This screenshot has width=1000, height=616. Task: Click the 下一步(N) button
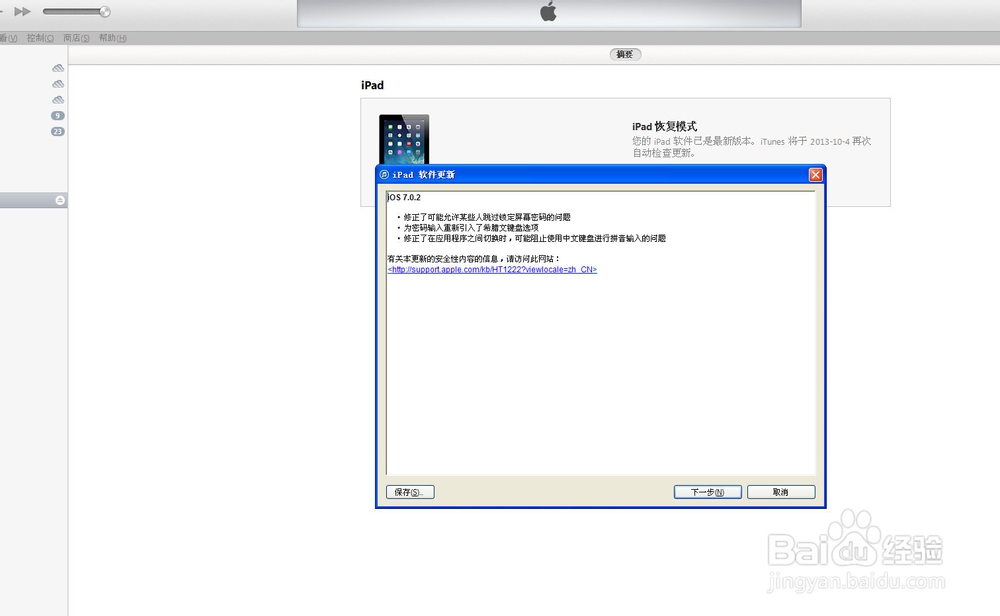pyautogui.click(x=707, y=492)
